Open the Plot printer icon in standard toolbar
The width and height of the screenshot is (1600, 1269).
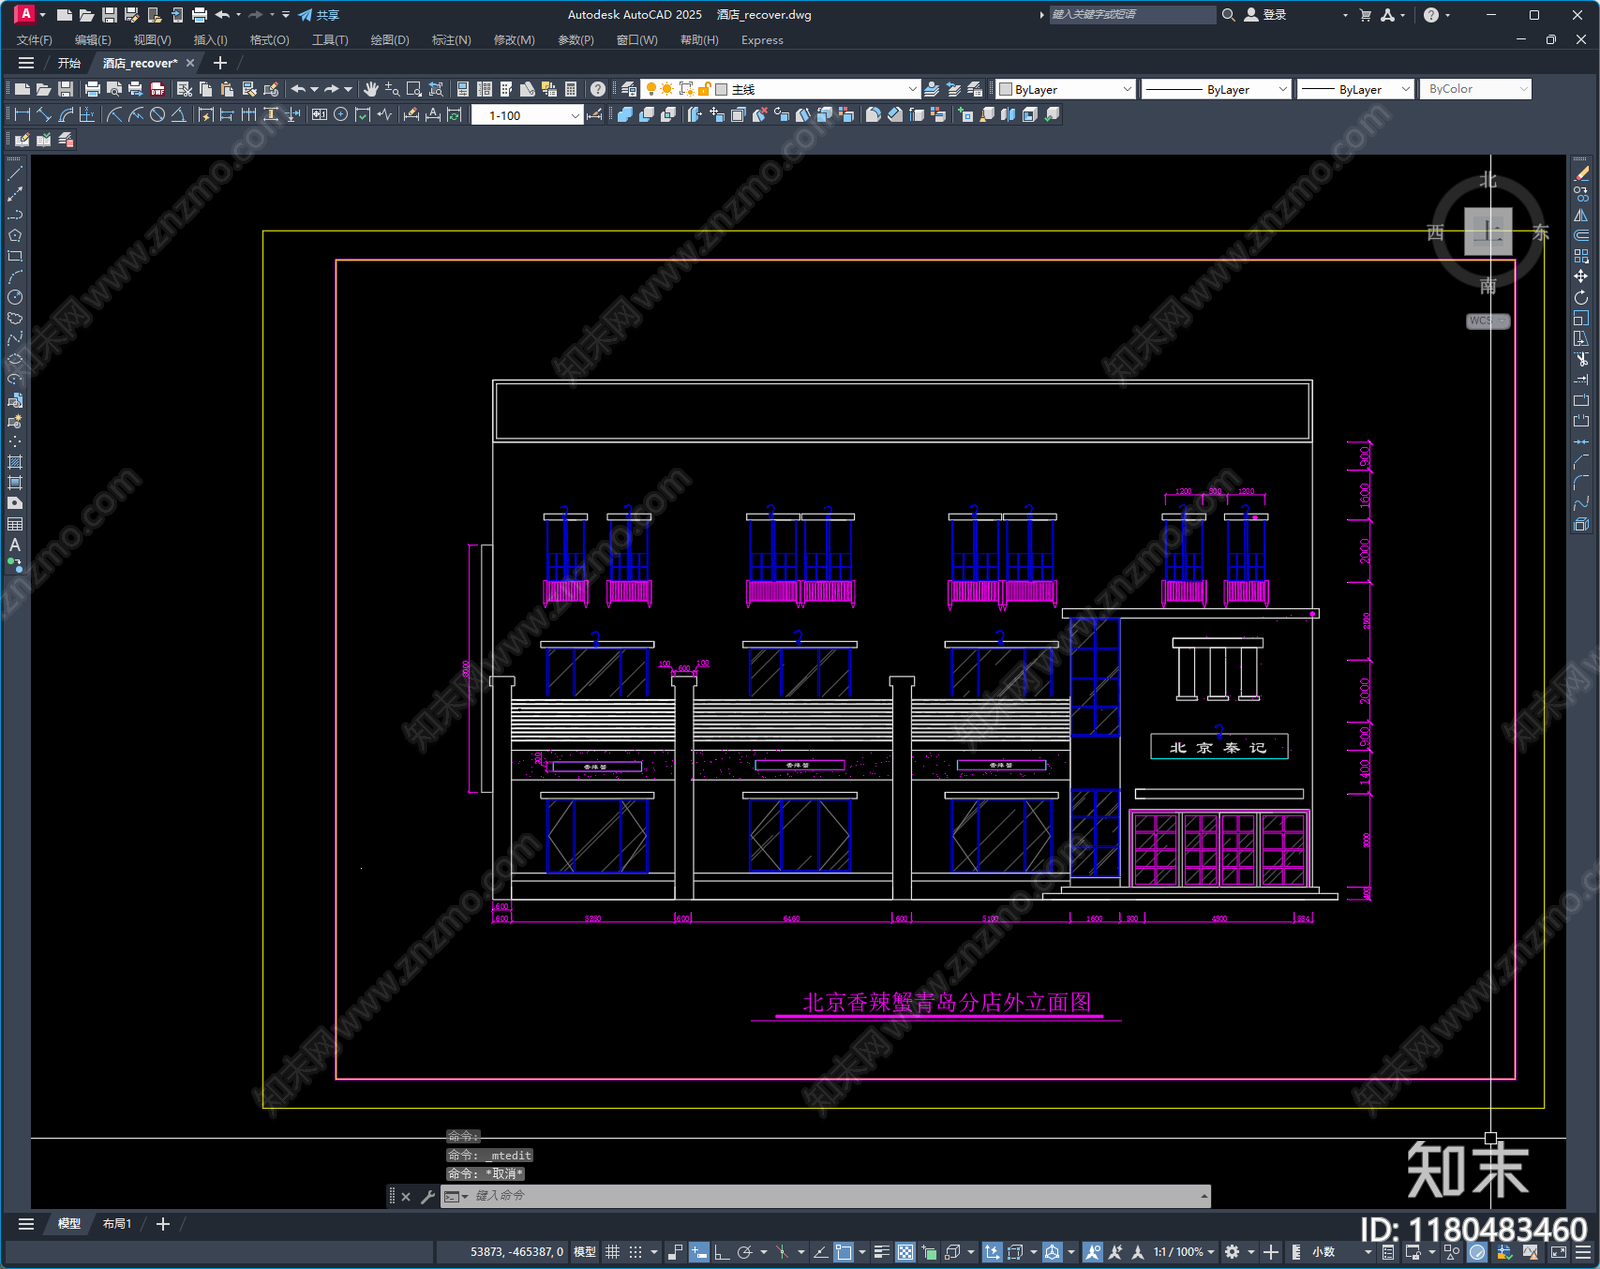[x=92, y=89]
